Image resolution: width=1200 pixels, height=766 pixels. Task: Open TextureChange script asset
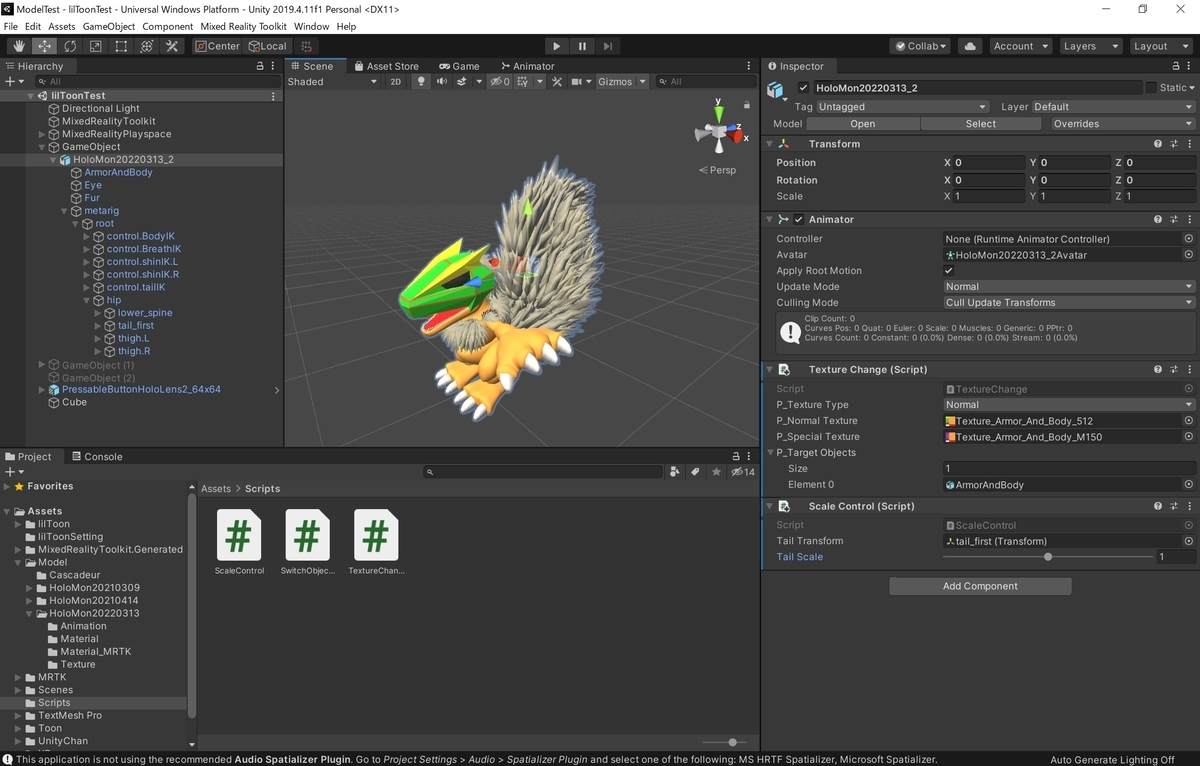[375, 542]
